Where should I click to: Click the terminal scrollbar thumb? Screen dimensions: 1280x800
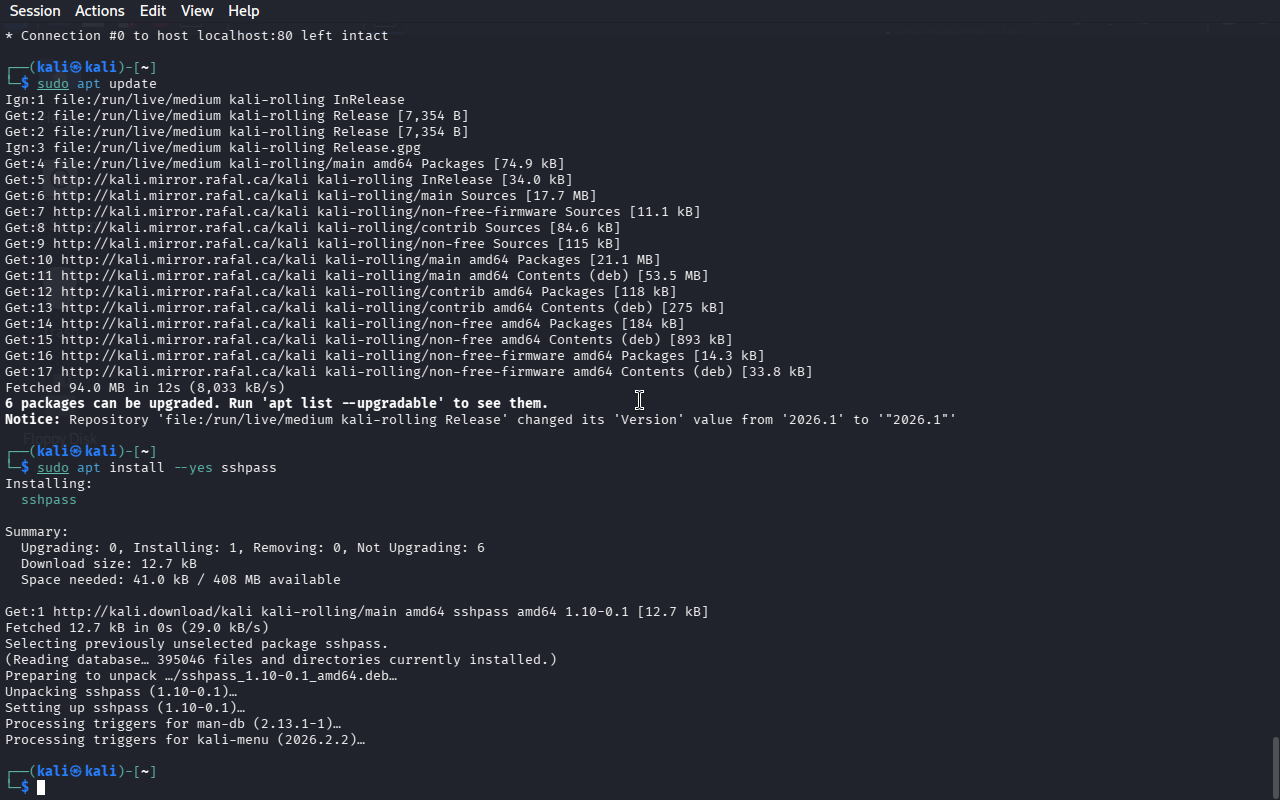tap(1275, 766)
